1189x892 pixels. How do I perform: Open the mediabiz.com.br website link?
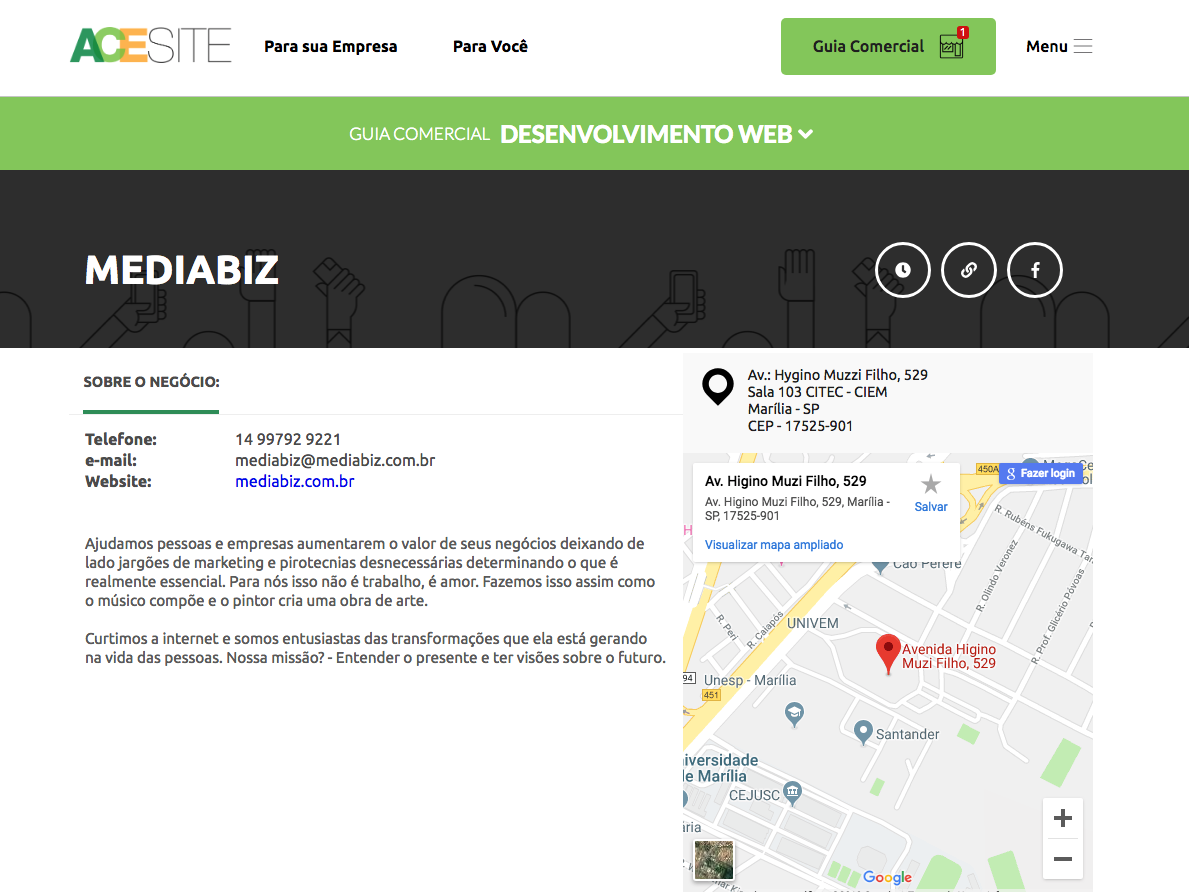(x=294, y=482)
